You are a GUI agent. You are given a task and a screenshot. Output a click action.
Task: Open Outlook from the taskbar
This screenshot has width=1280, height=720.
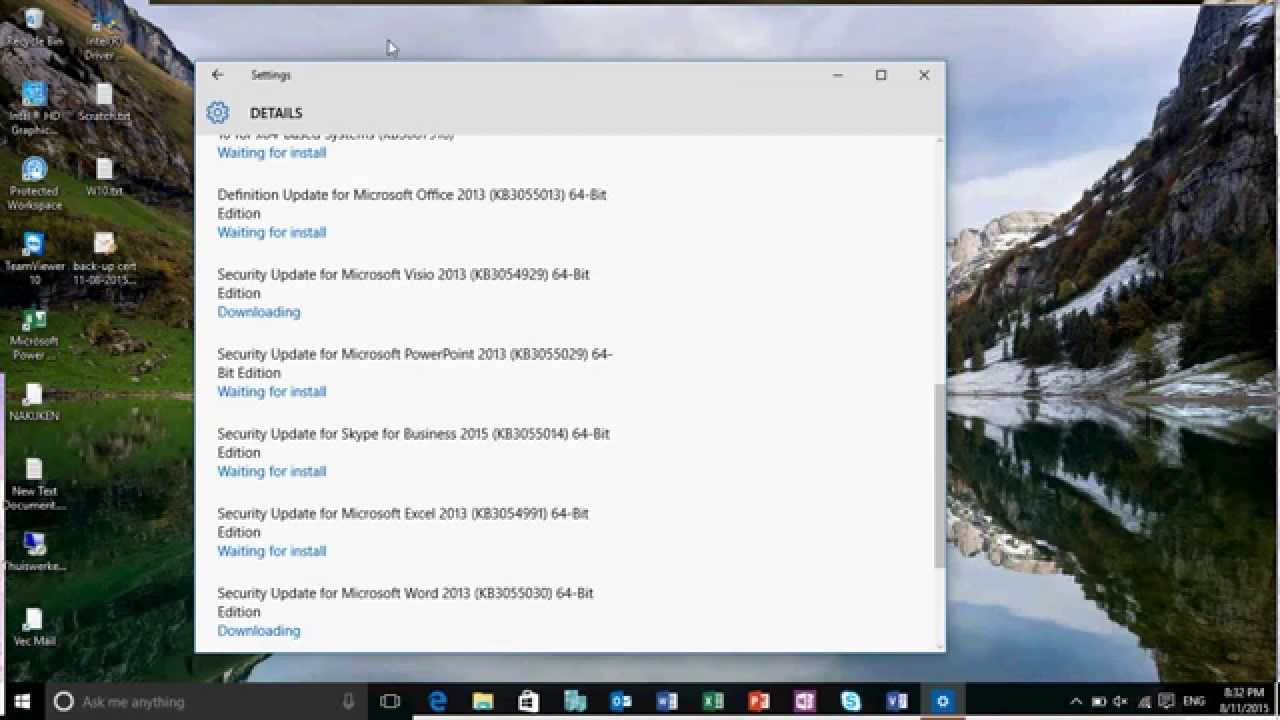[x=621, y=702]
